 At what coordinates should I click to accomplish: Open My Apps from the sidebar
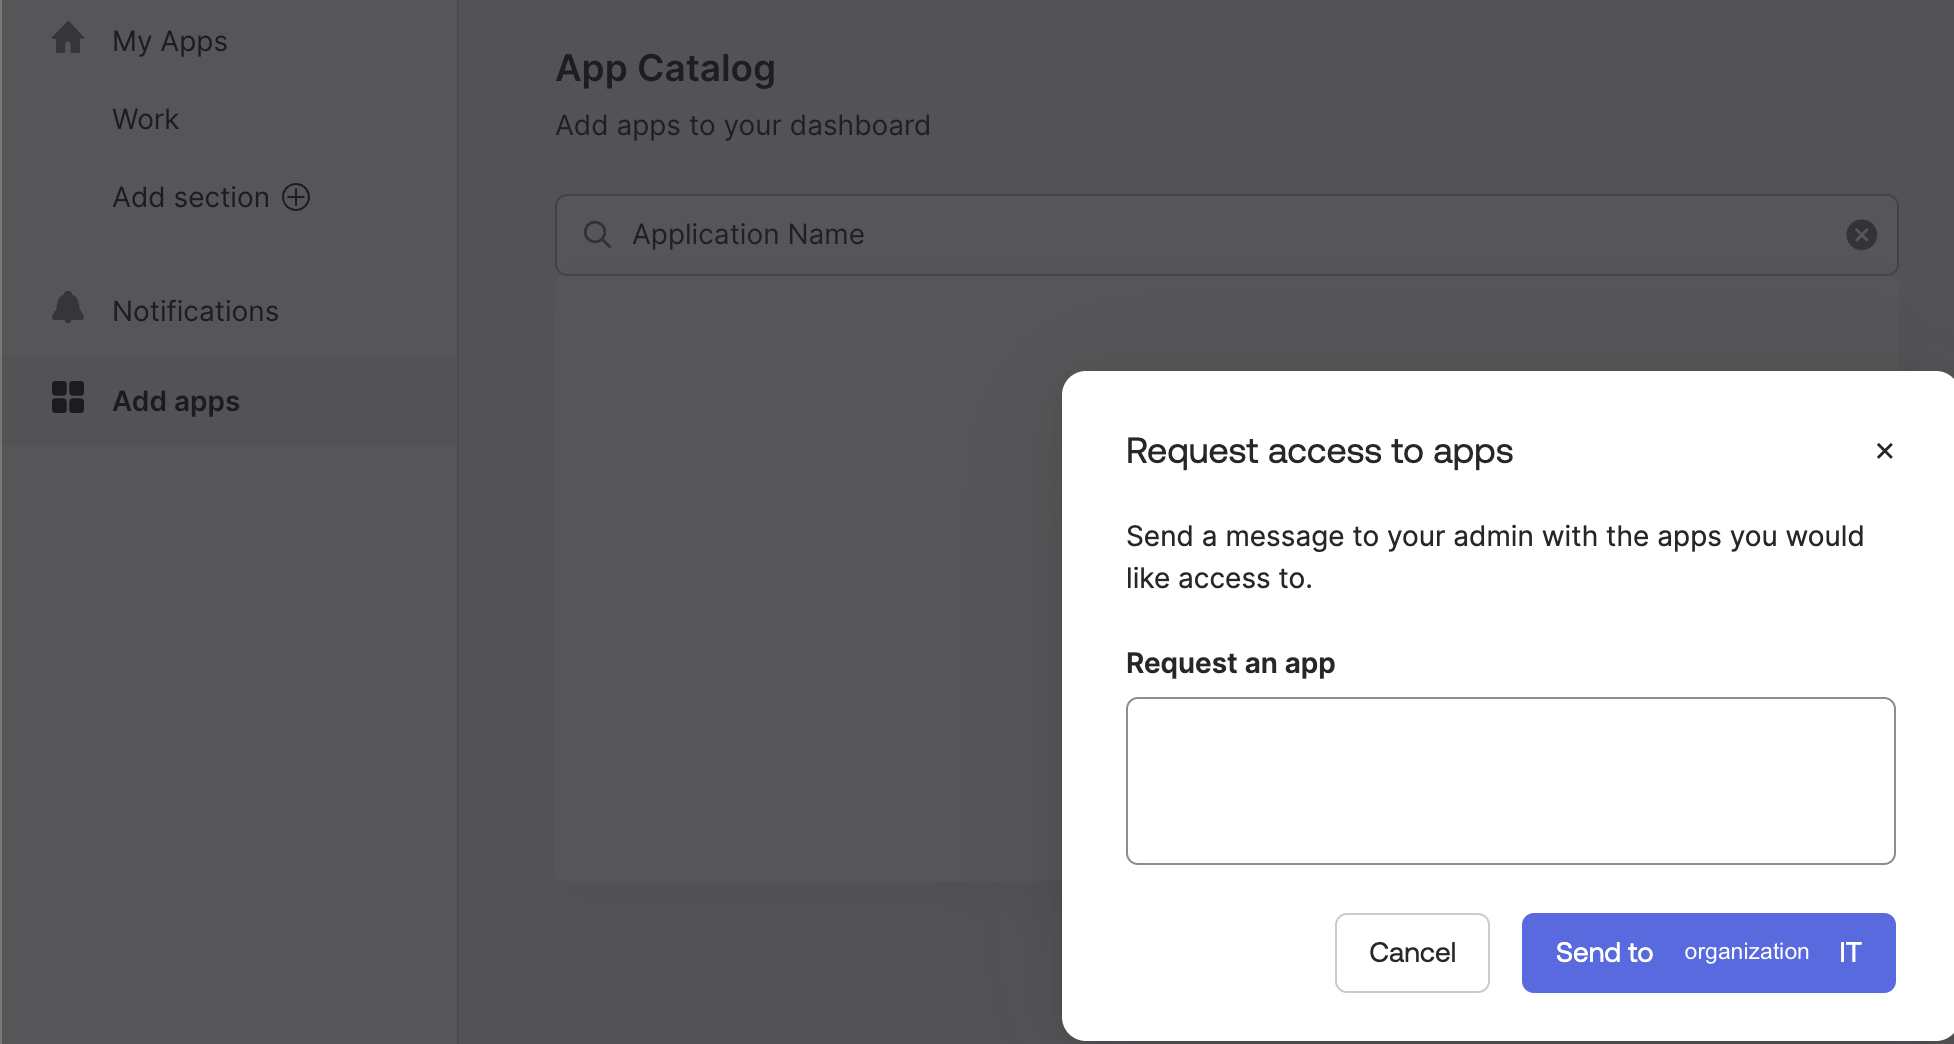click(x=169, y=41)
